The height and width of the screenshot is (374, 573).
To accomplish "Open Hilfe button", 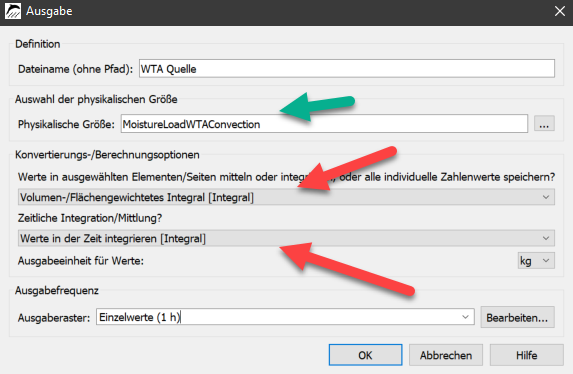I will pyautogui.click(x=527, y=355).
